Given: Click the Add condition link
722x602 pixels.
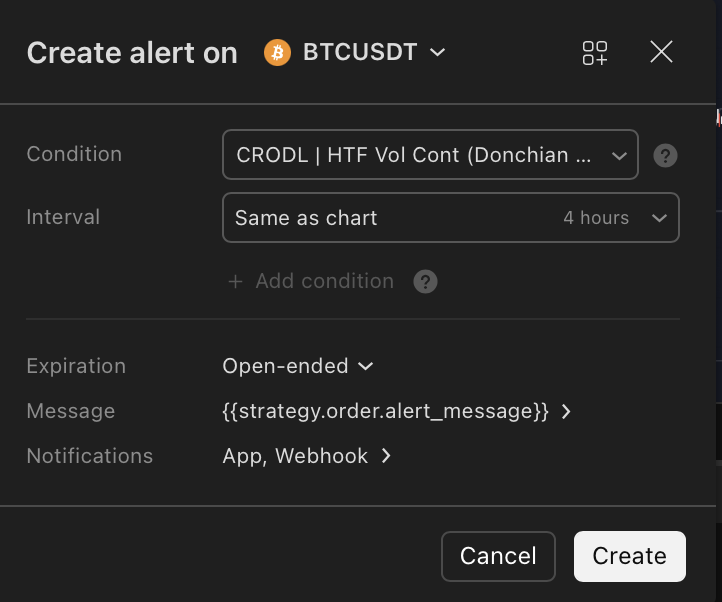Looking at the screenshot, I should (x=325, y=281).
